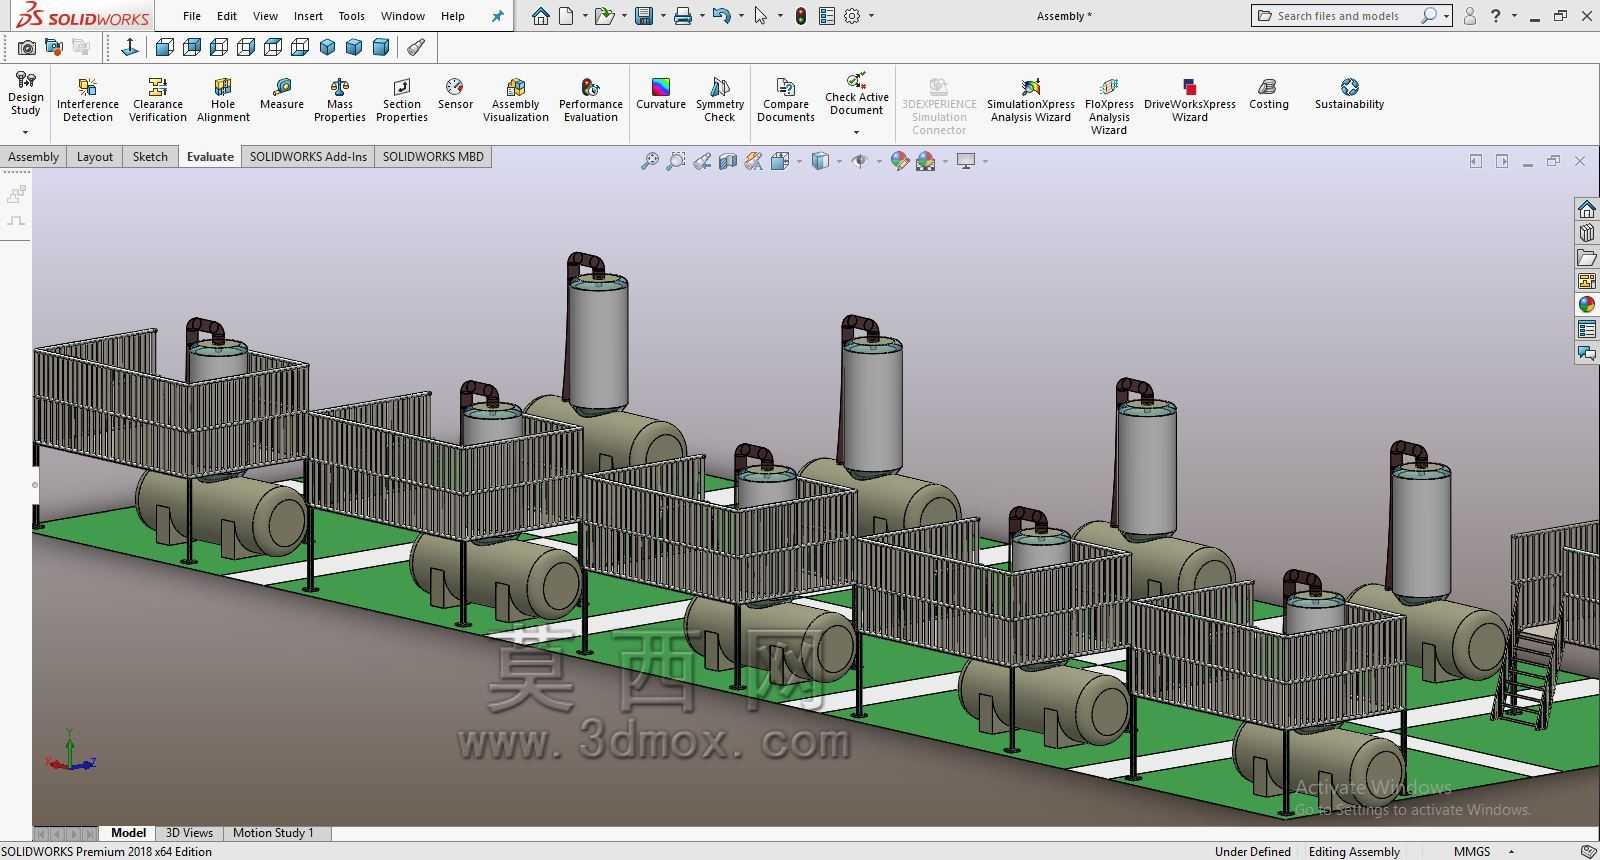The width and height of the screenshot is (1600, 860).
Task: Switch to the SOLIDWORKS MBD tab
Action: click(x=433, y=157)
